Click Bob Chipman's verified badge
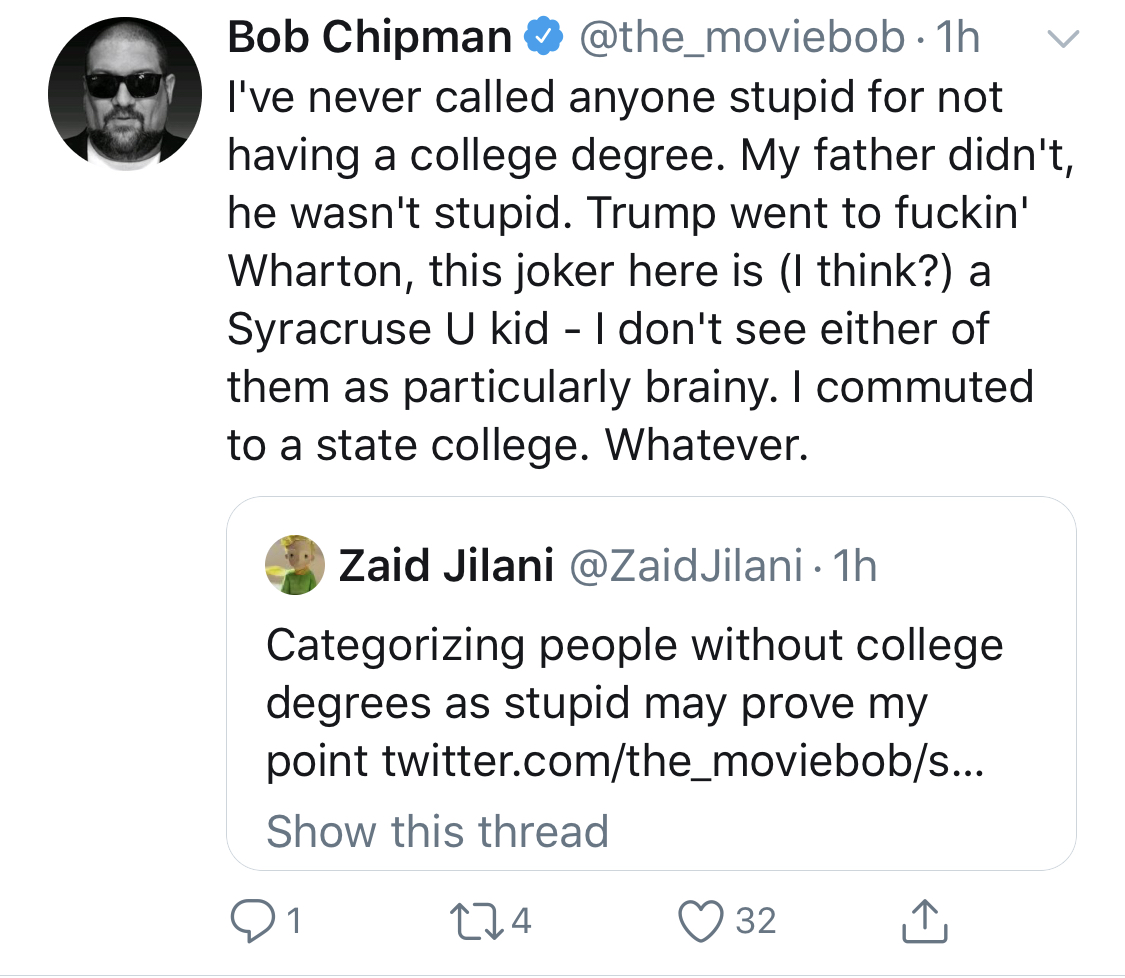 click(544, 37)
